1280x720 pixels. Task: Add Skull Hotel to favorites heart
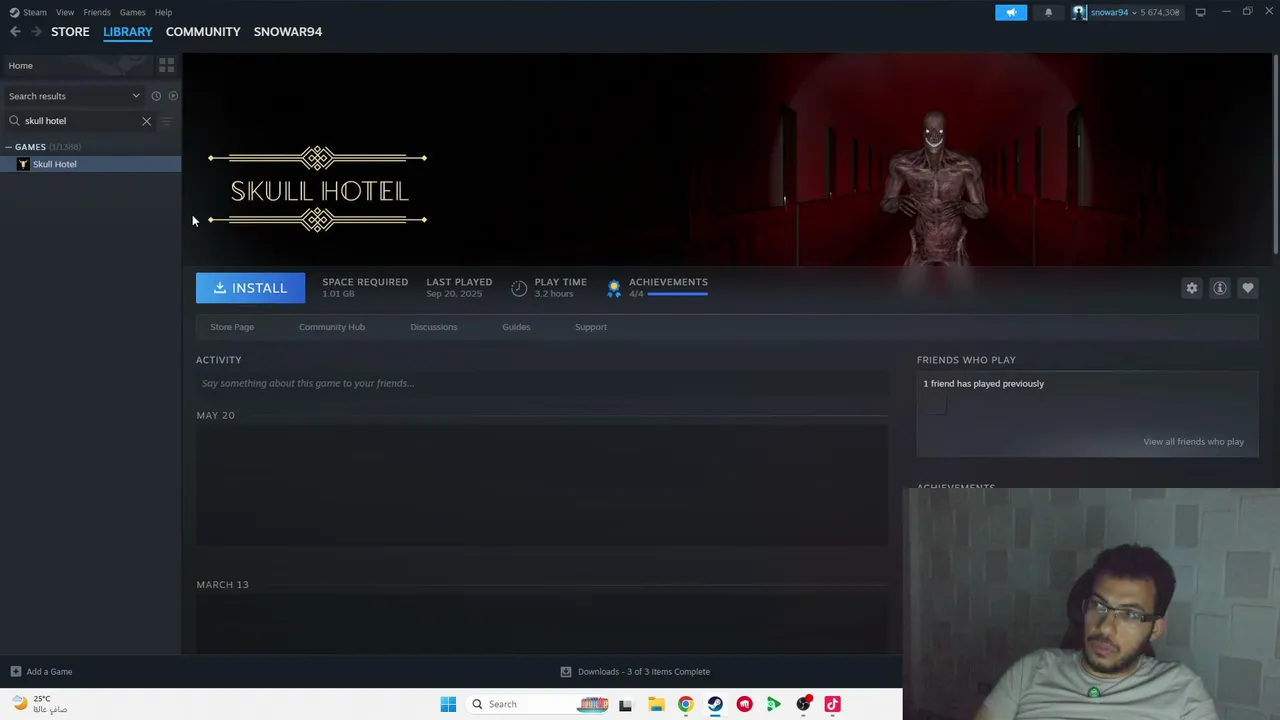click(x=1247, y=288)
